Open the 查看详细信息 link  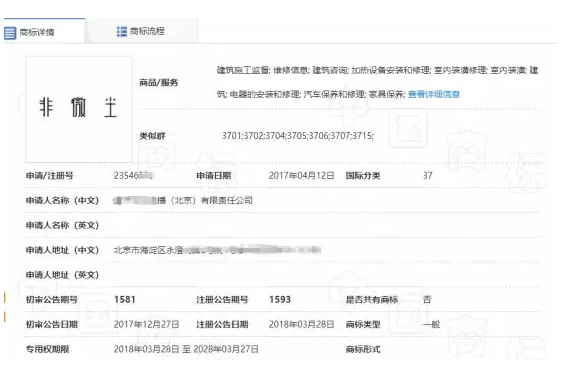[x=434, y=94]
